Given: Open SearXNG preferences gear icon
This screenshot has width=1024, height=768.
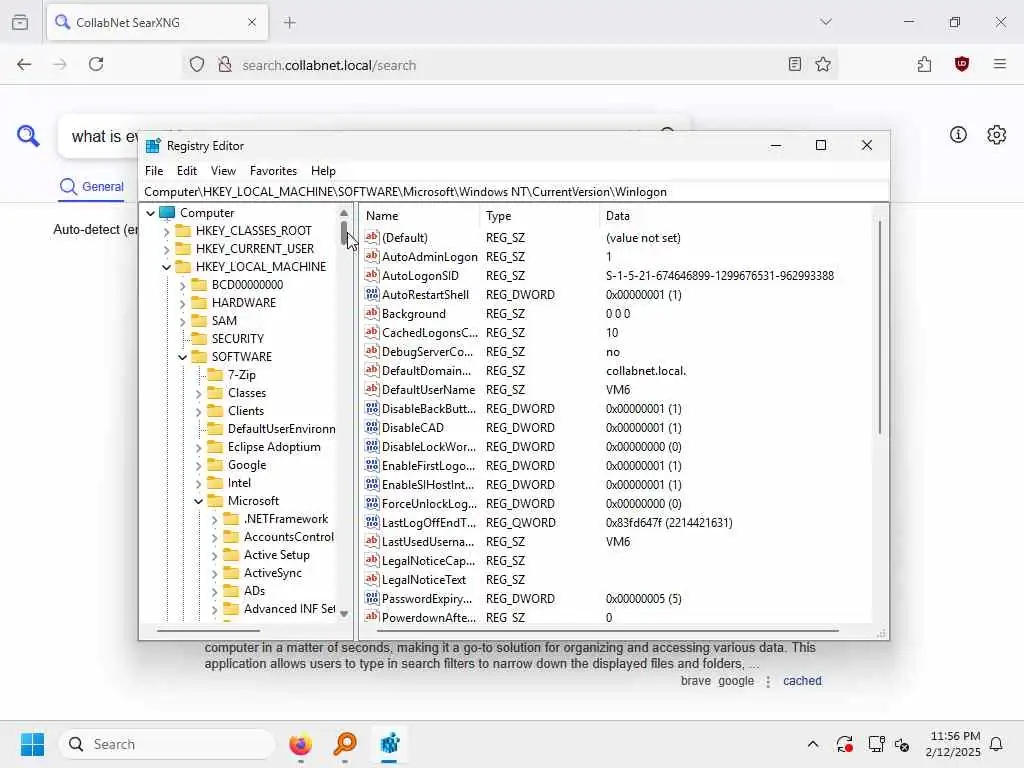Looking at the screenshot, I should [996, 135].
